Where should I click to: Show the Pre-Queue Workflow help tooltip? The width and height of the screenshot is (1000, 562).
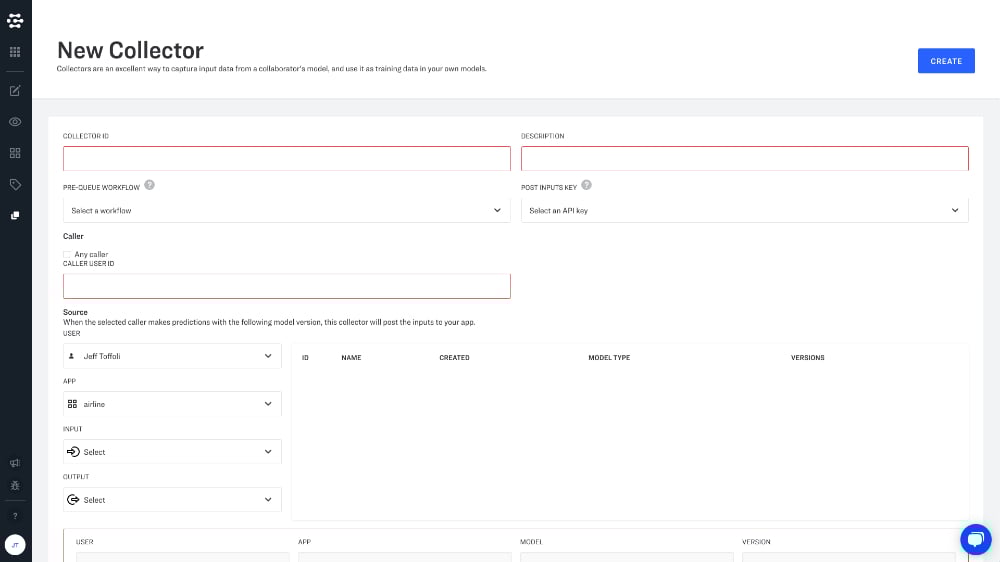tap(149, 185)
